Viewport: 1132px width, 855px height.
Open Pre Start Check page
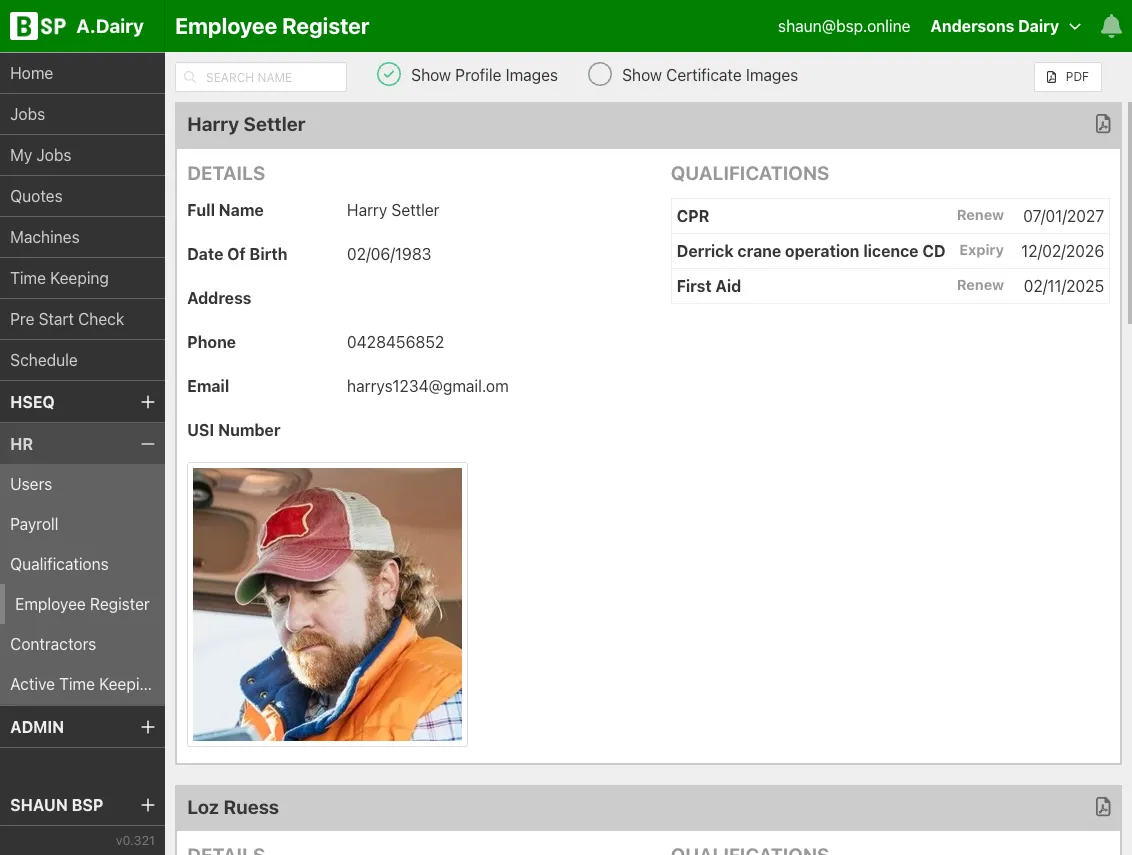tap(82, 319)
